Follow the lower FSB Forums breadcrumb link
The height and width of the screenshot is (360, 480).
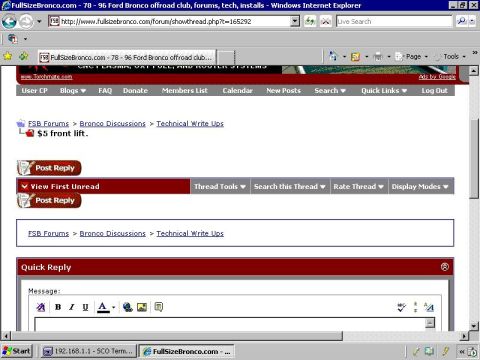tap(48, 234)
